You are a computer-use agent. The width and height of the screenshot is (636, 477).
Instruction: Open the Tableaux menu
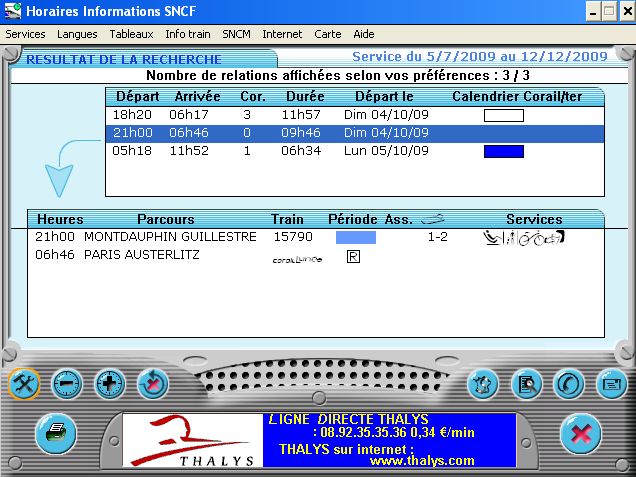(131, 34)
